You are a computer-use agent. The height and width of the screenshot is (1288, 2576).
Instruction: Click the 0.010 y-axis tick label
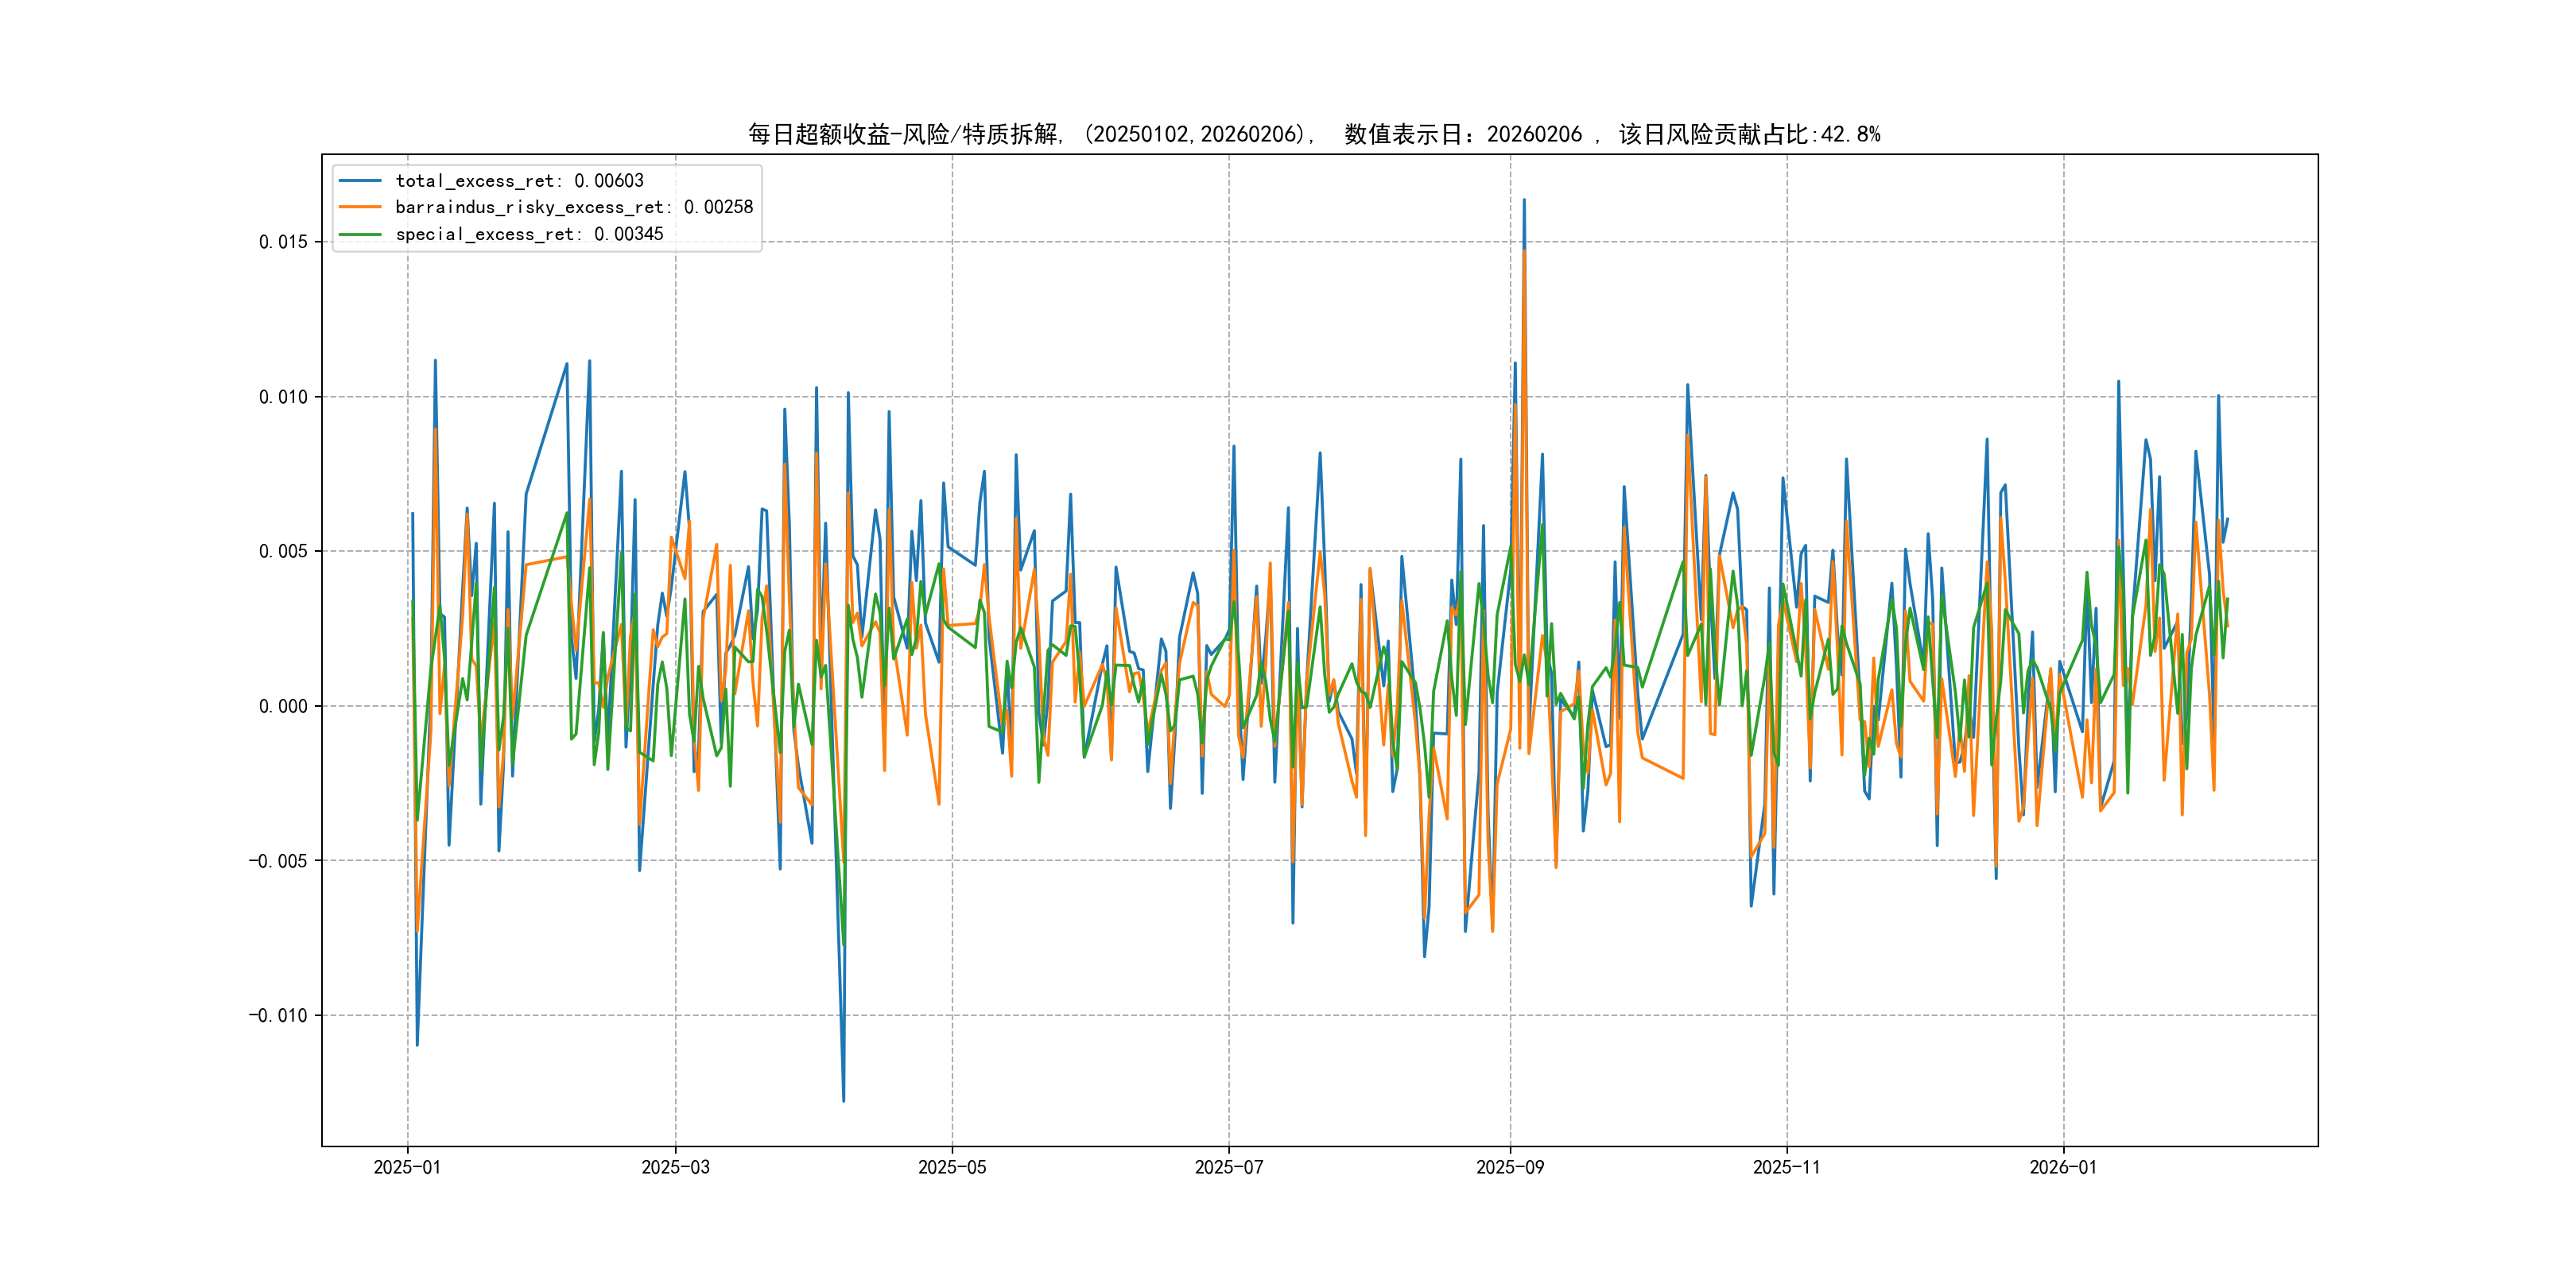pyautogui.click(x=283, y=397)
